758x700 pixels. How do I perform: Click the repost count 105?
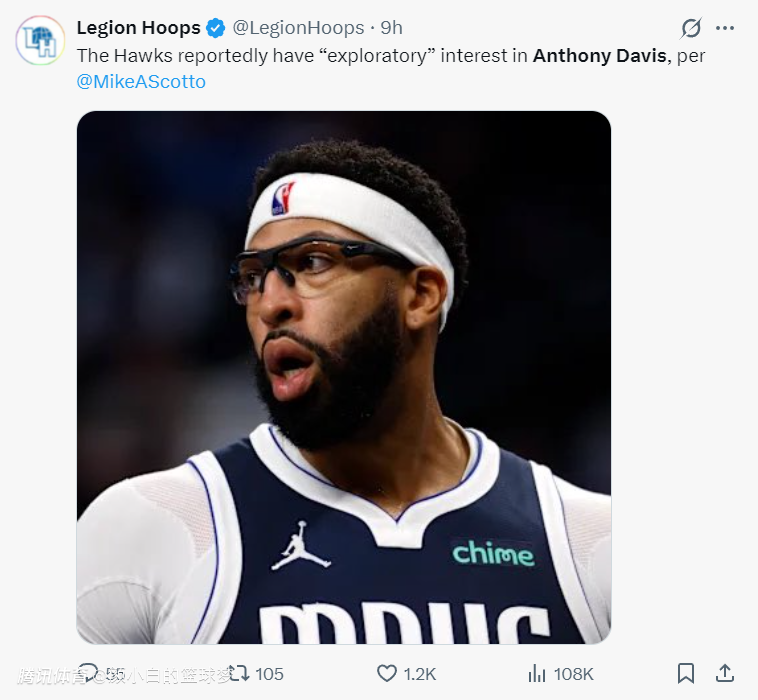click(x=269, y=674)
